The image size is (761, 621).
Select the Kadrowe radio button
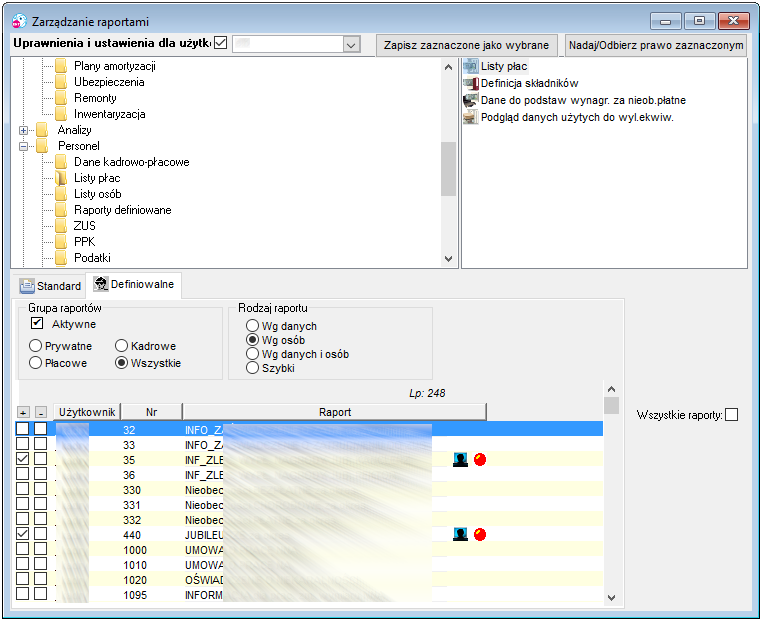click(121, 346)
